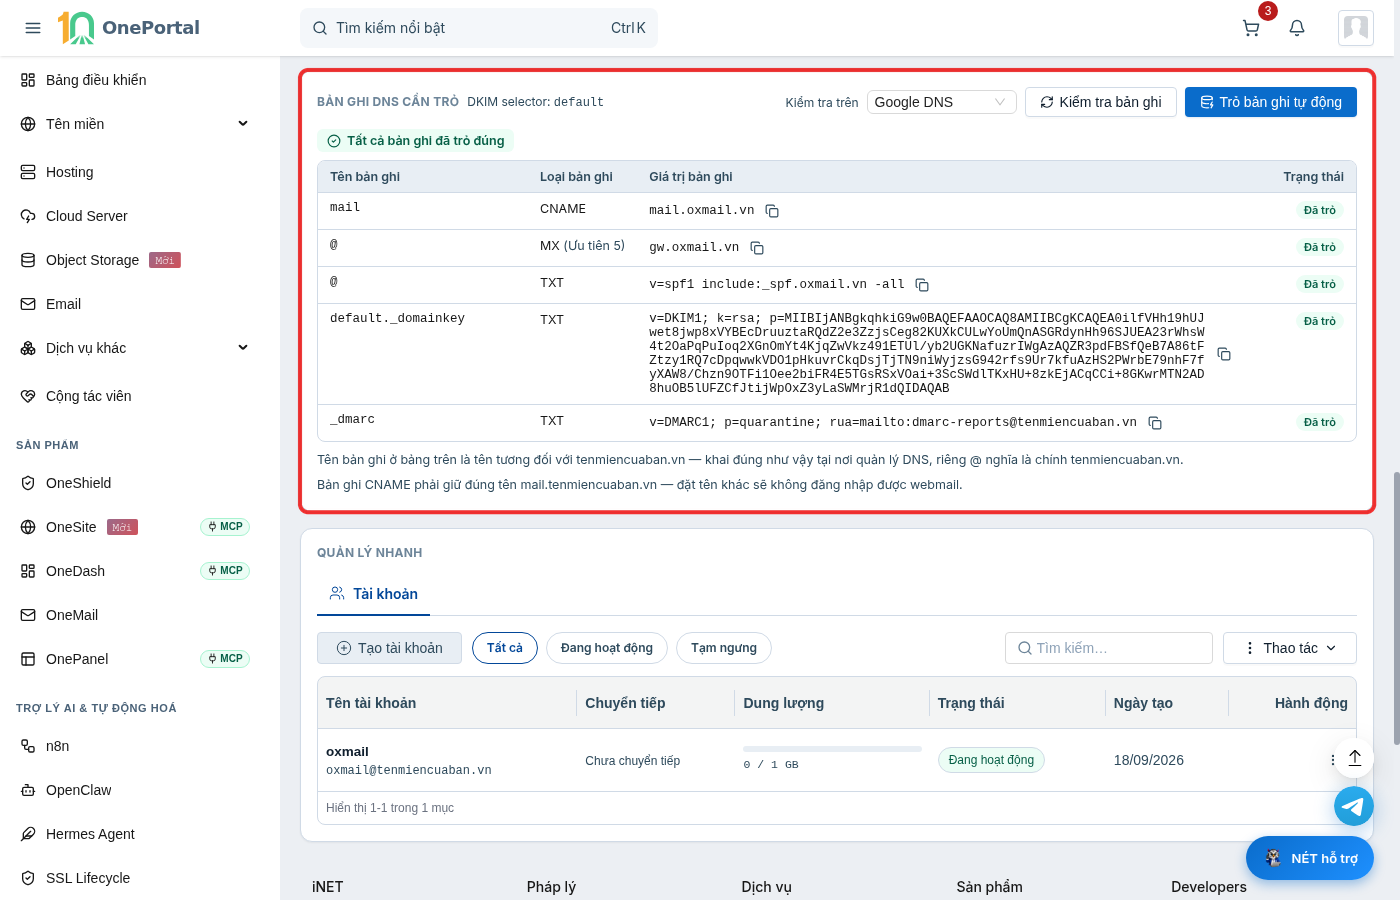Click Kiểm tra bản ghi button

1101,102
